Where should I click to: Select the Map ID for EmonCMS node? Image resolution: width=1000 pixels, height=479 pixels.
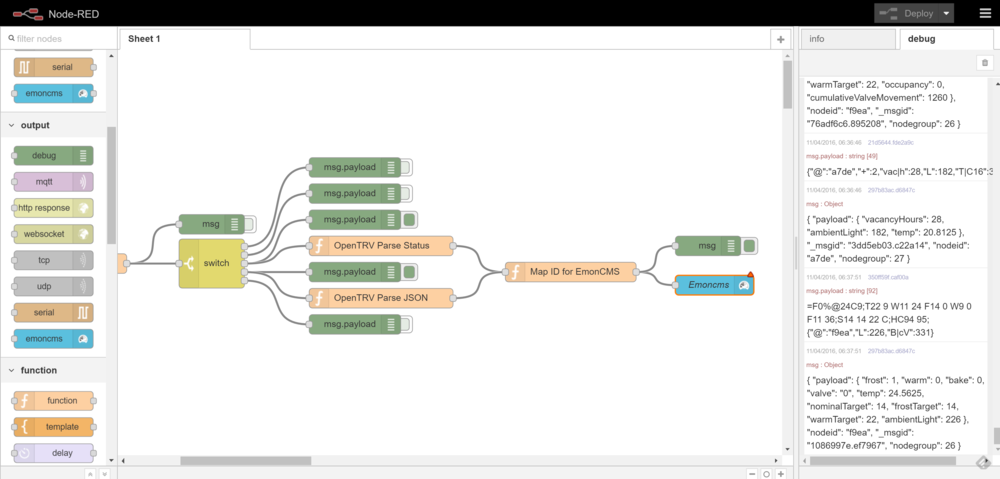click(573, 272)
